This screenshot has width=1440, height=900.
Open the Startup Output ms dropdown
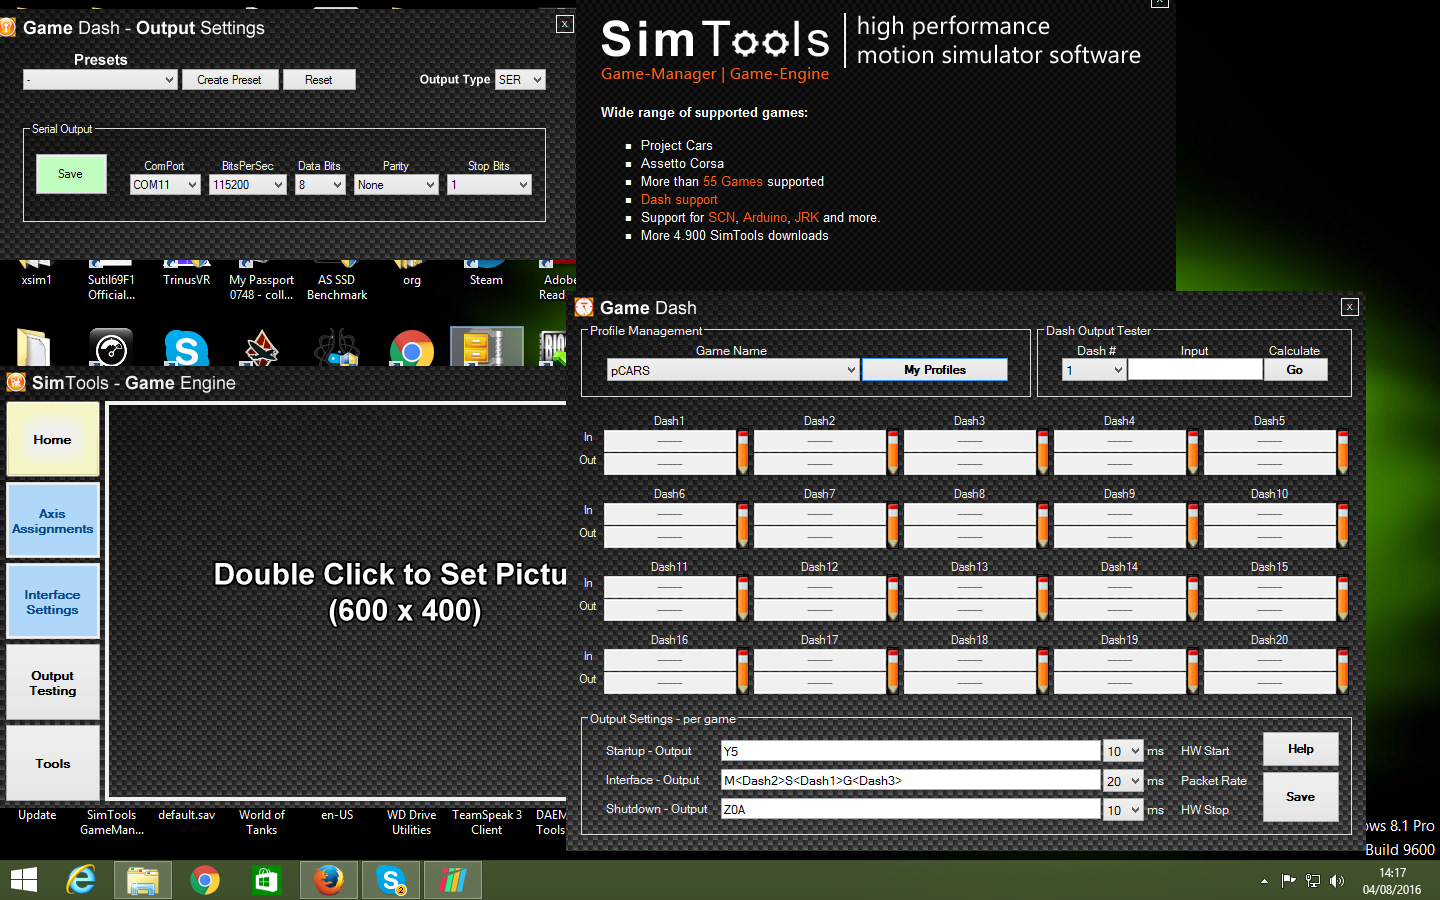(1123, 751)
